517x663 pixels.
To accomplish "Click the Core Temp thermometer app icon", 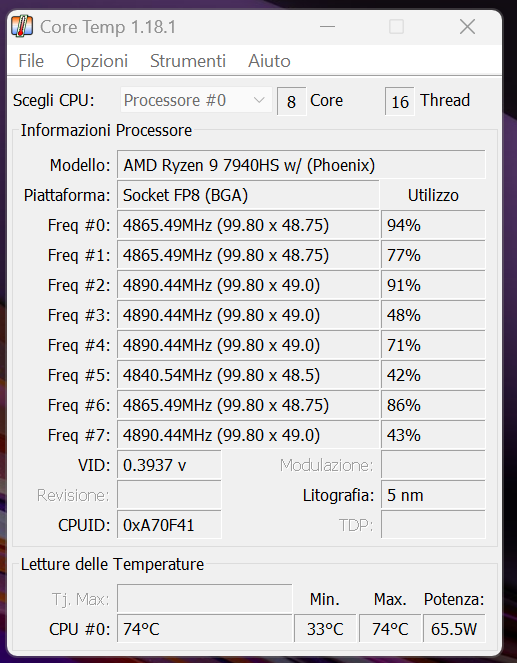I will (x=22, y=27).
